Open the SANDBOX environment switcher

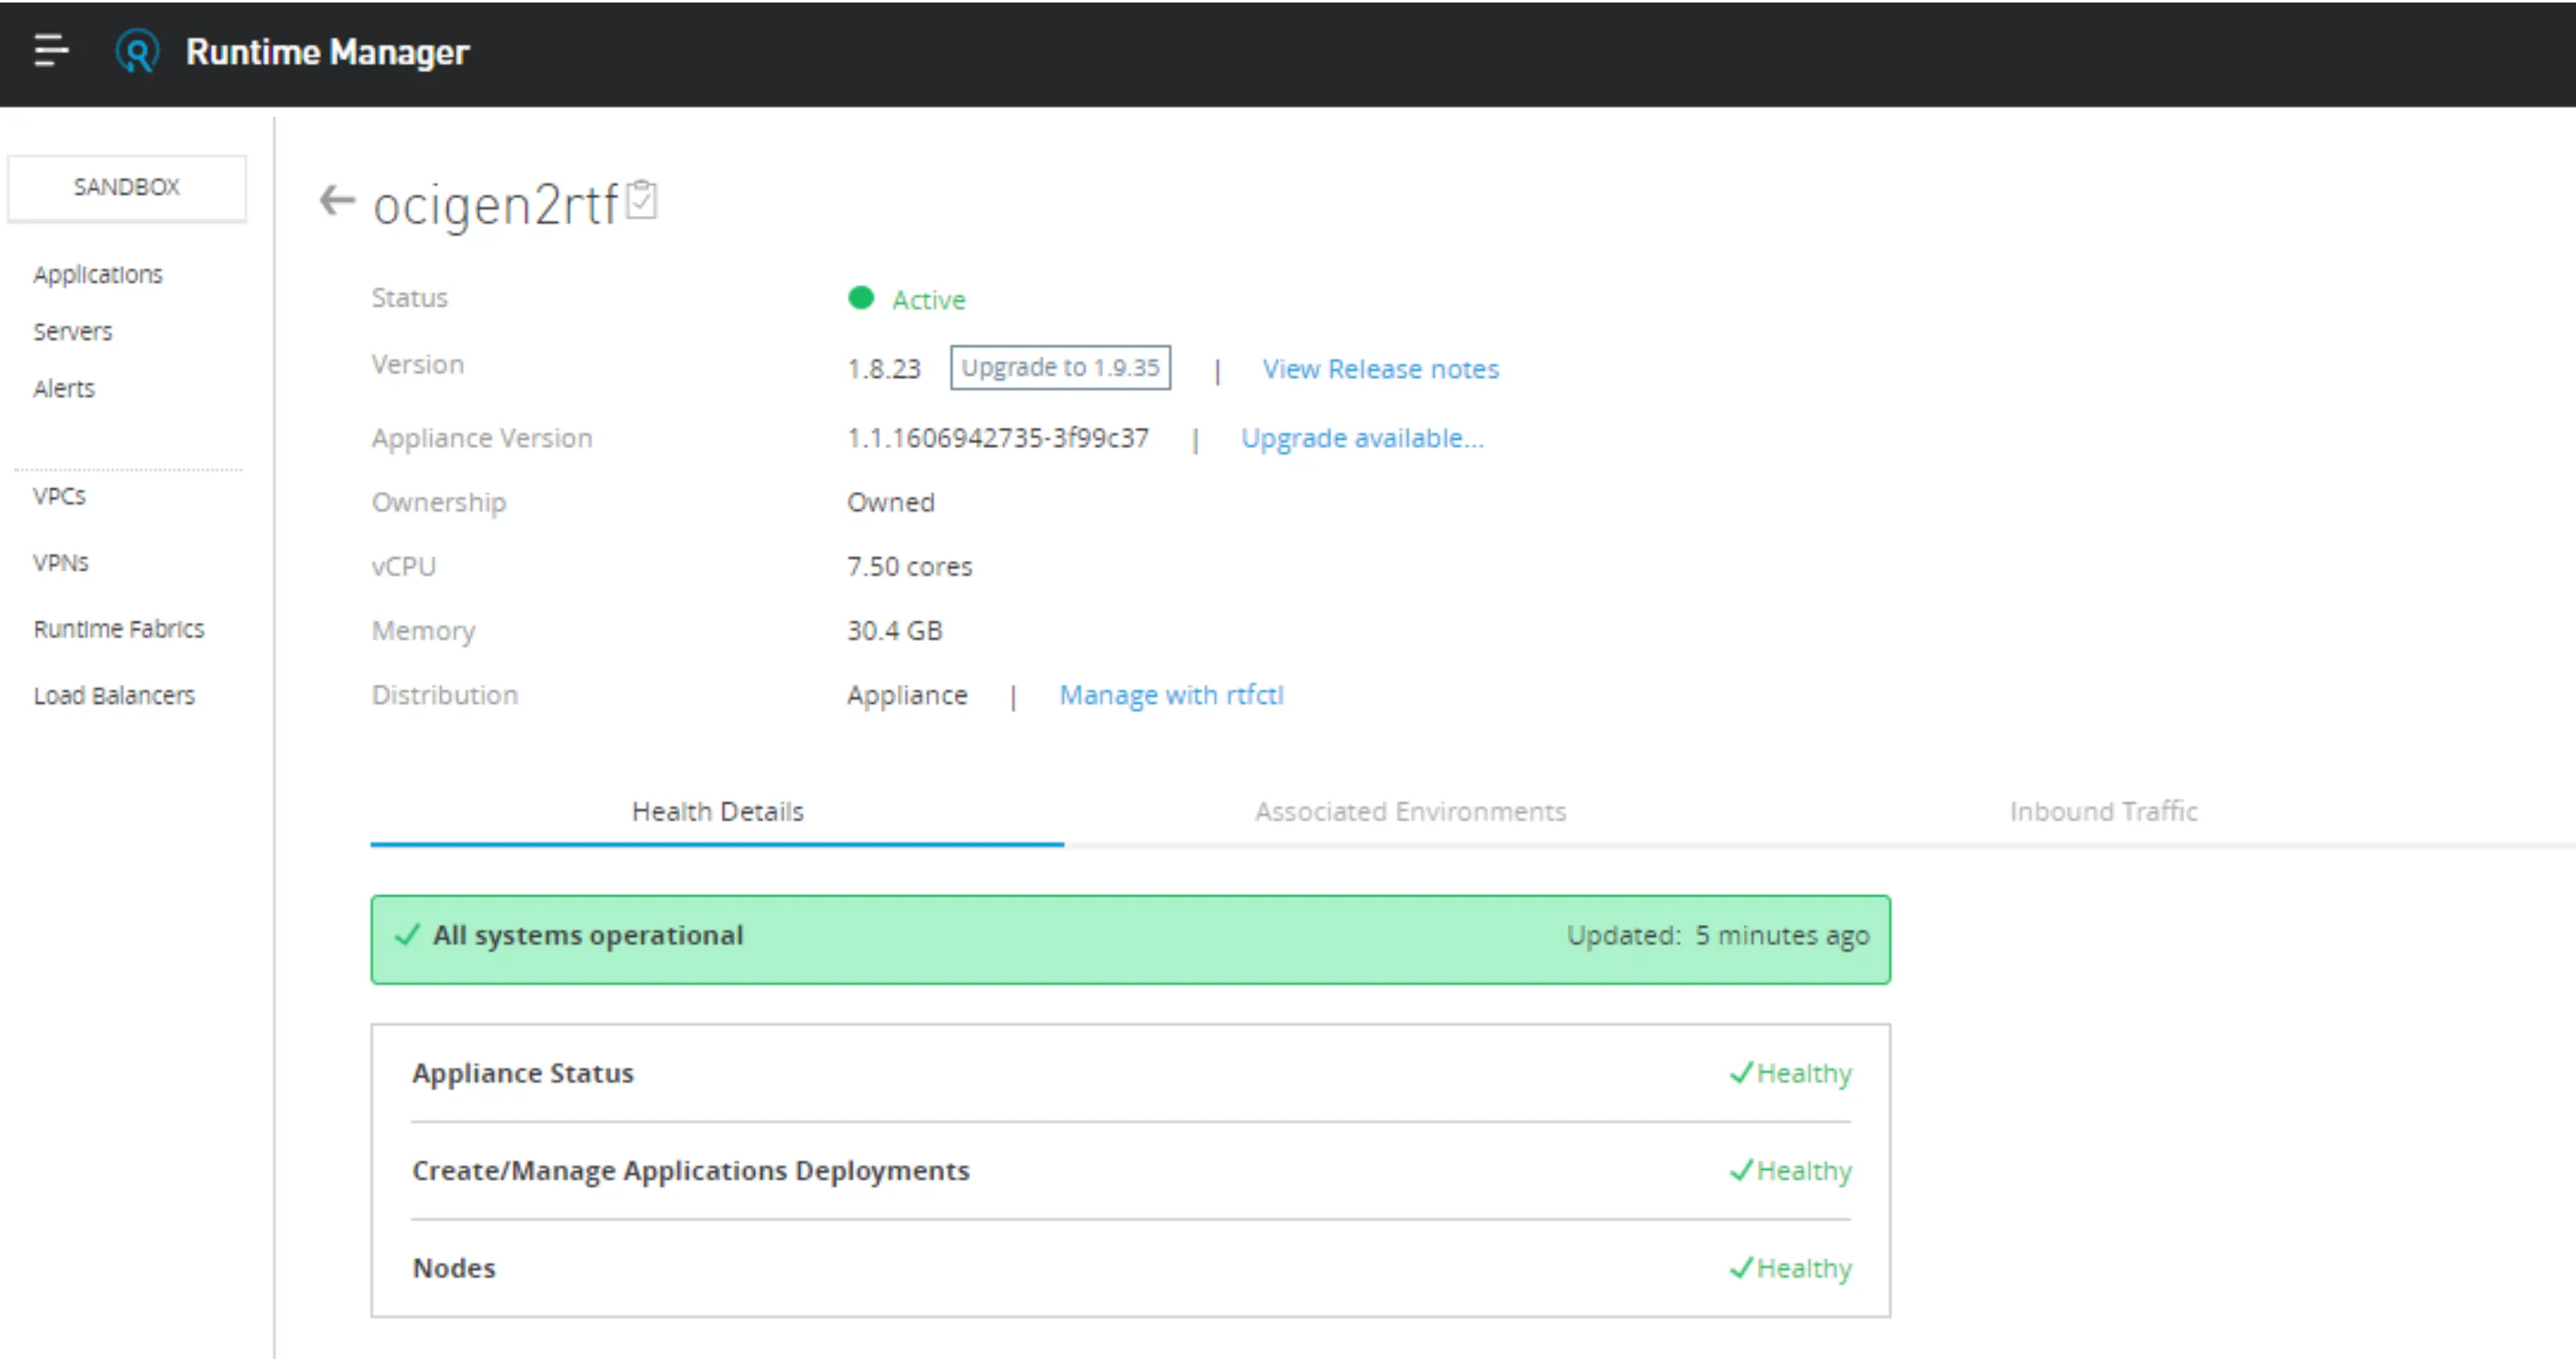click(127, 187)
